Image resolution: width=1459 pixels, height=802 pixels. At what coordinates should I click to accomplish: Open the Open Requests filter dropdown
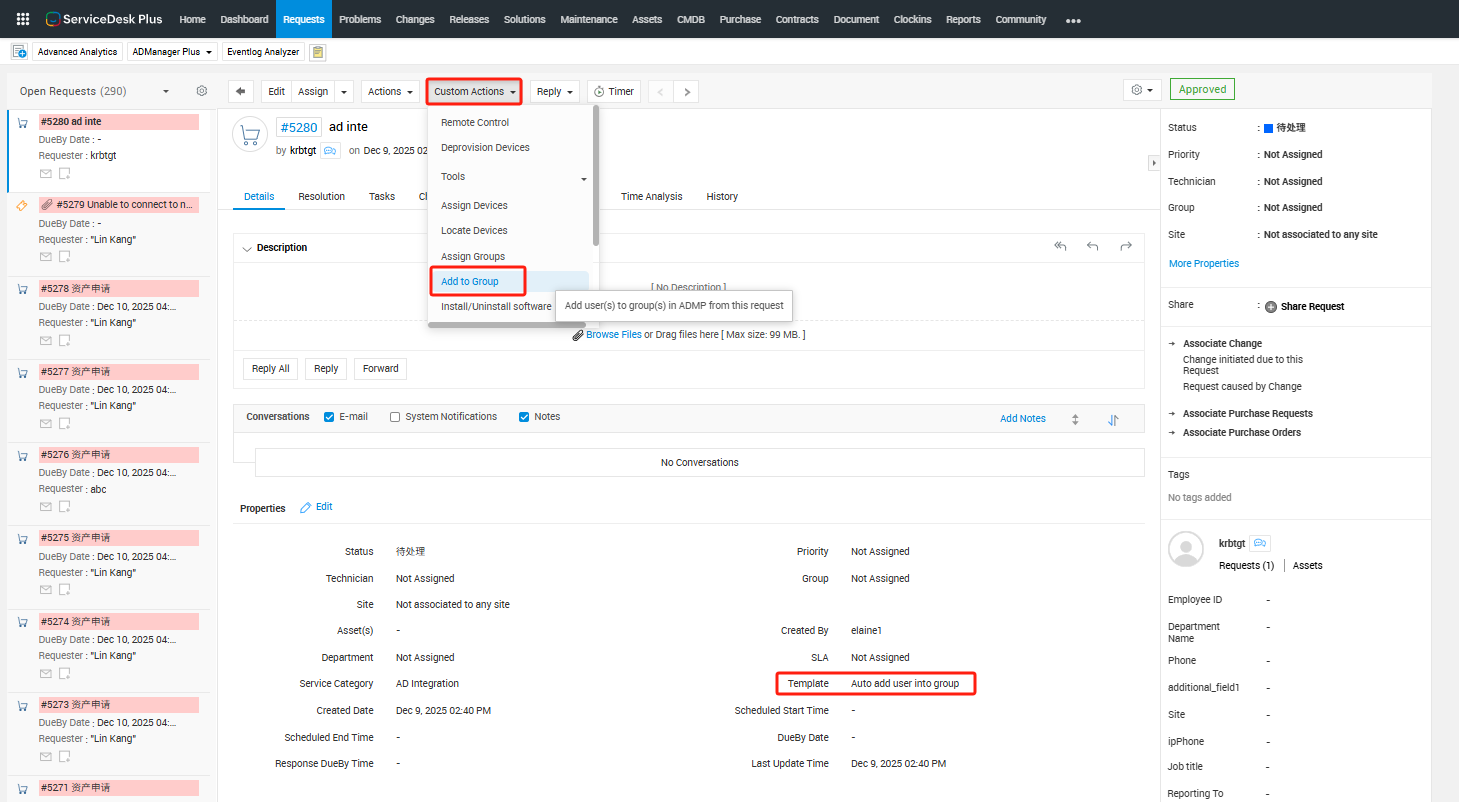click(x=166, y=91)
